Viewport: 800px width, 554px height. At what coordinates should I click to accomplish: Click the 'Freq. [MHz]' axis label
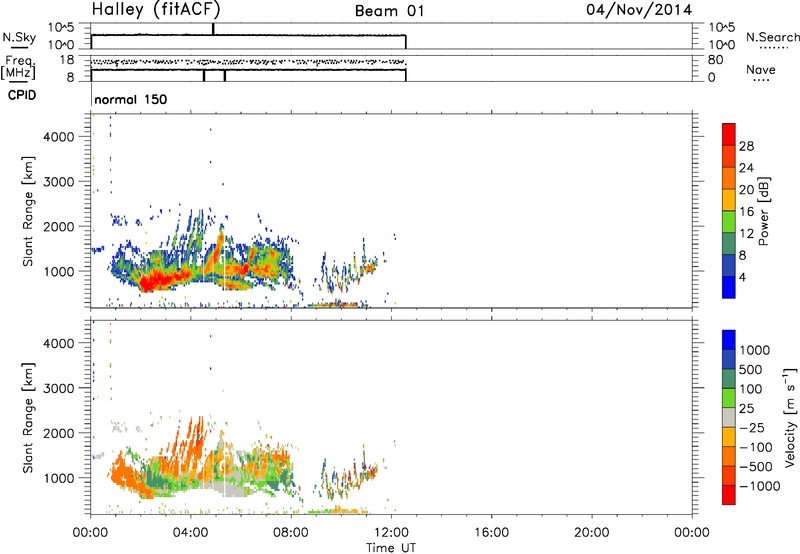click(19, 68)
